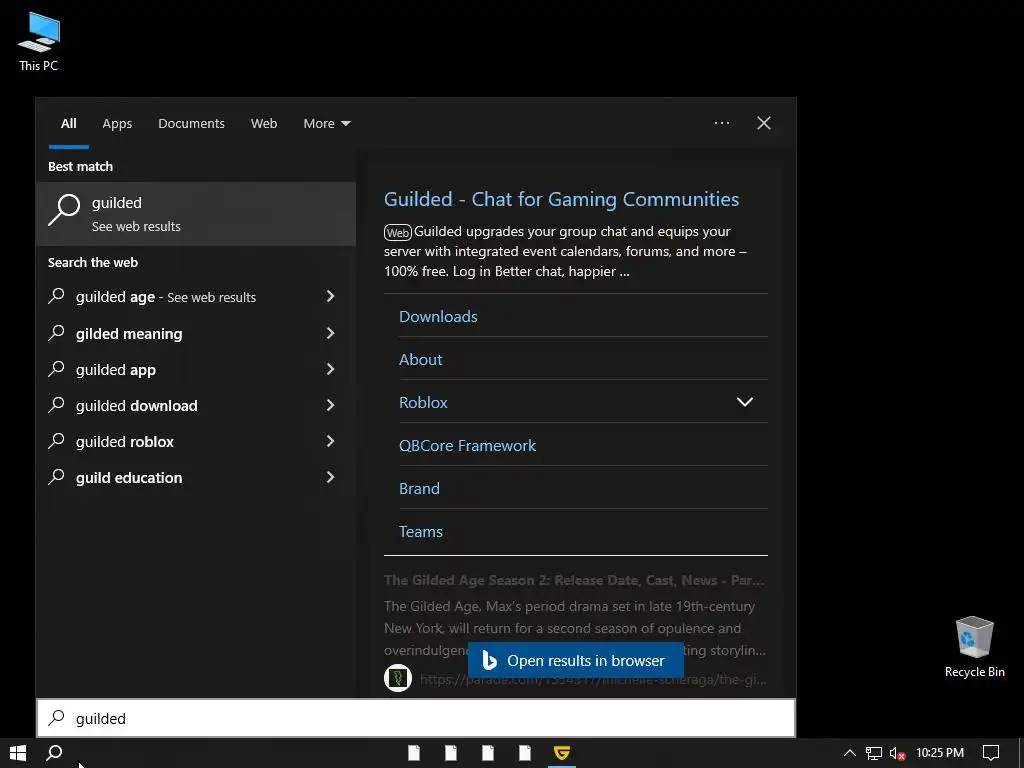Click Open results in browser button

[576, 660]
